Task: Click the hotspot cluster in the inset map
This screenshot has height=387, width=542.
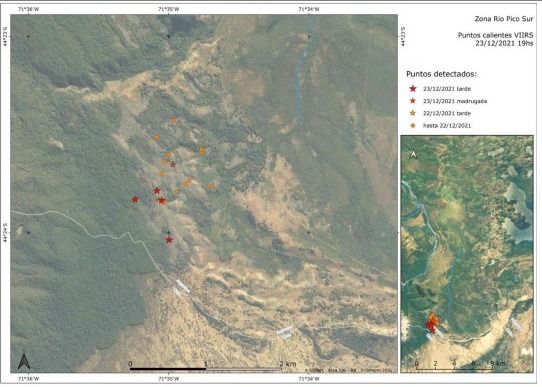Action: click(432, 323)
